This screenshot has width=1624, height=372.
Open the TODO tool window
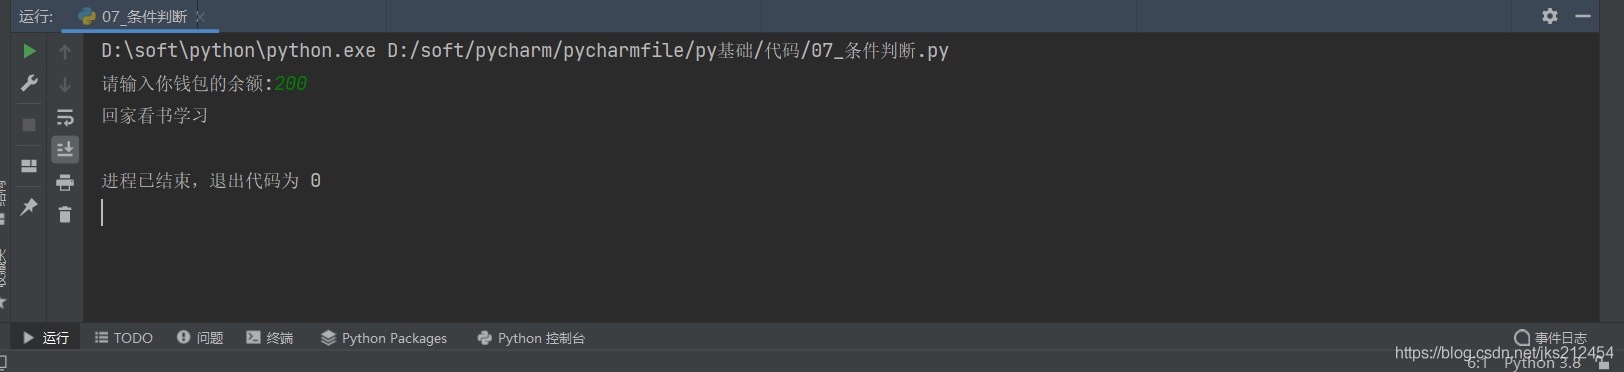[x=124, y=338]
